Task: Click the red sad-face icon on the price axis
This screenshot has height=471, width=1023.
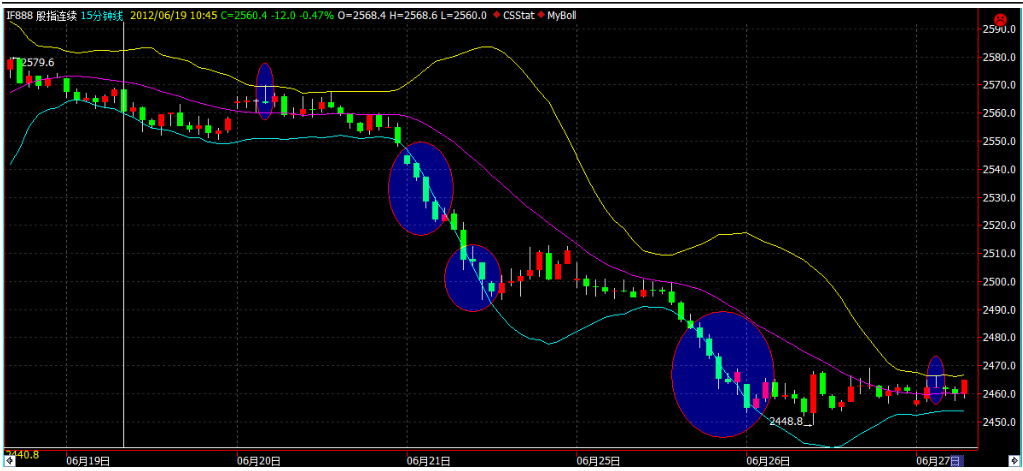Action: click(999, 19)
